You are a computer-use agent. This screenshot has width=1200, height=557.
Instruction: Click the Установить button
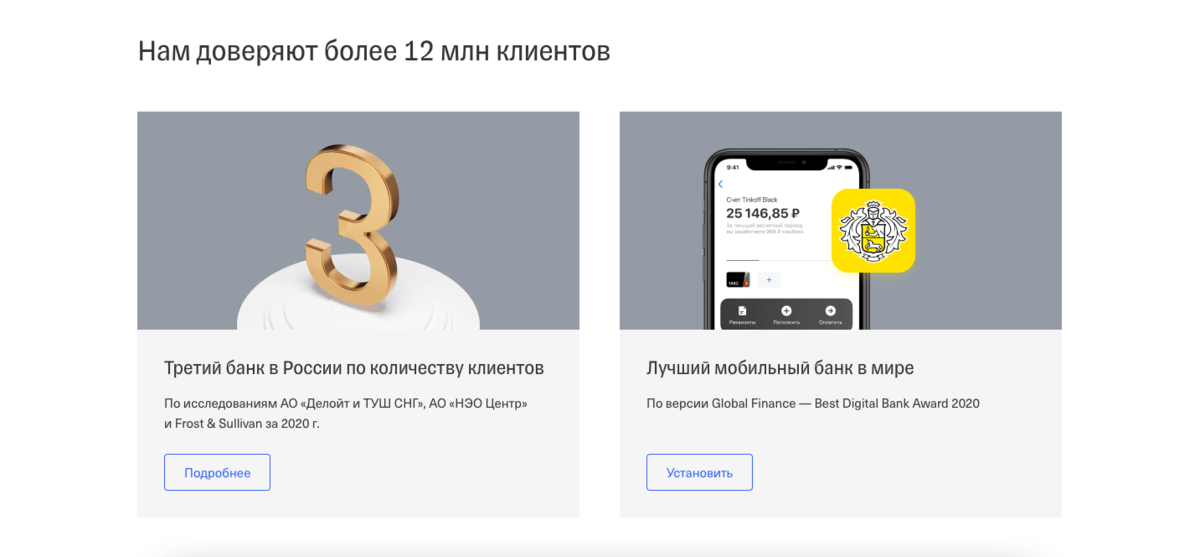pyautogui.click(x=699, y=472)
